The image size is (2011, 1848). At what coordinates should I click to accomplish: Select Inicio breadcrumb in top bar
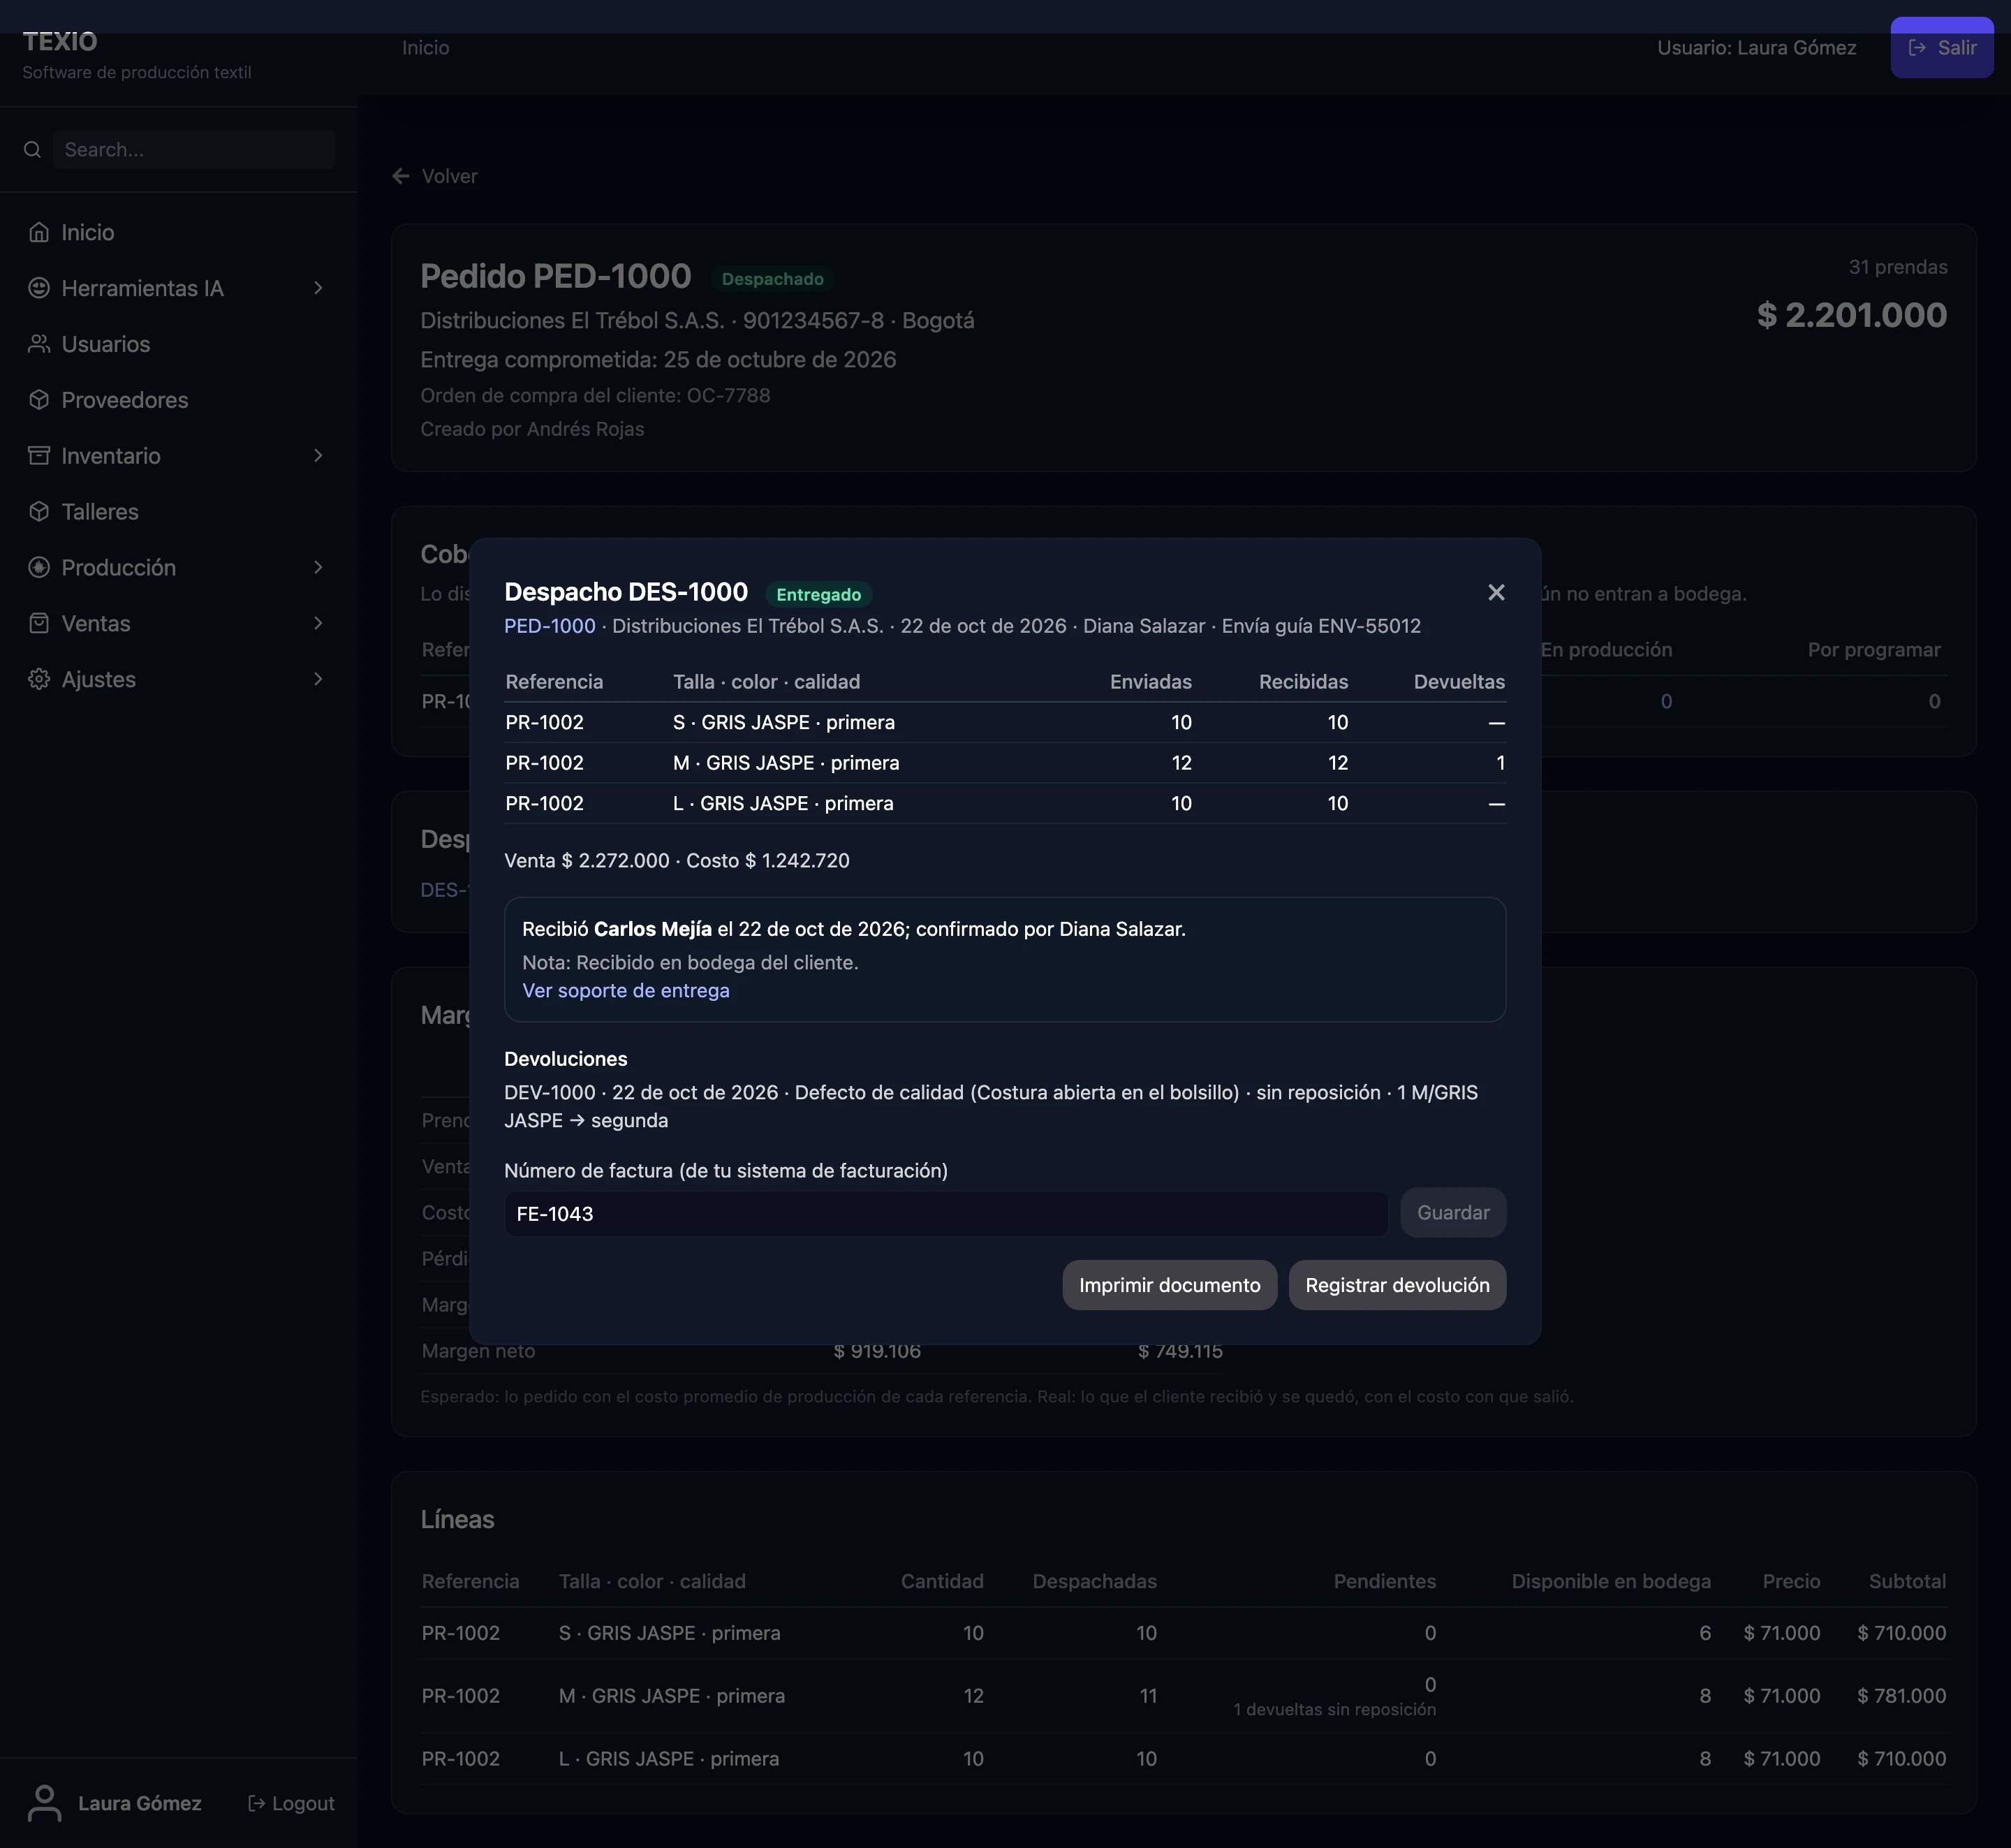(x=425, y=48)
